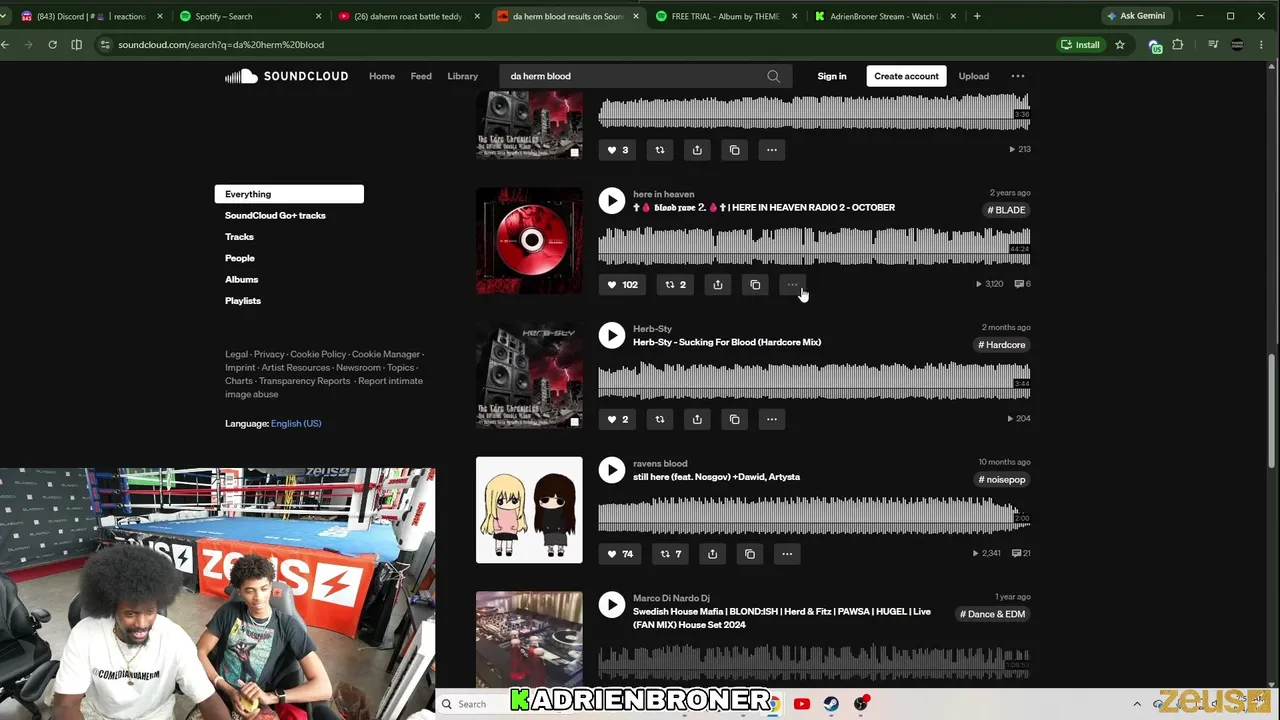The image size is (1280, 720).
Task: Open the new tab plus button
Action: [x=977, y=16]
